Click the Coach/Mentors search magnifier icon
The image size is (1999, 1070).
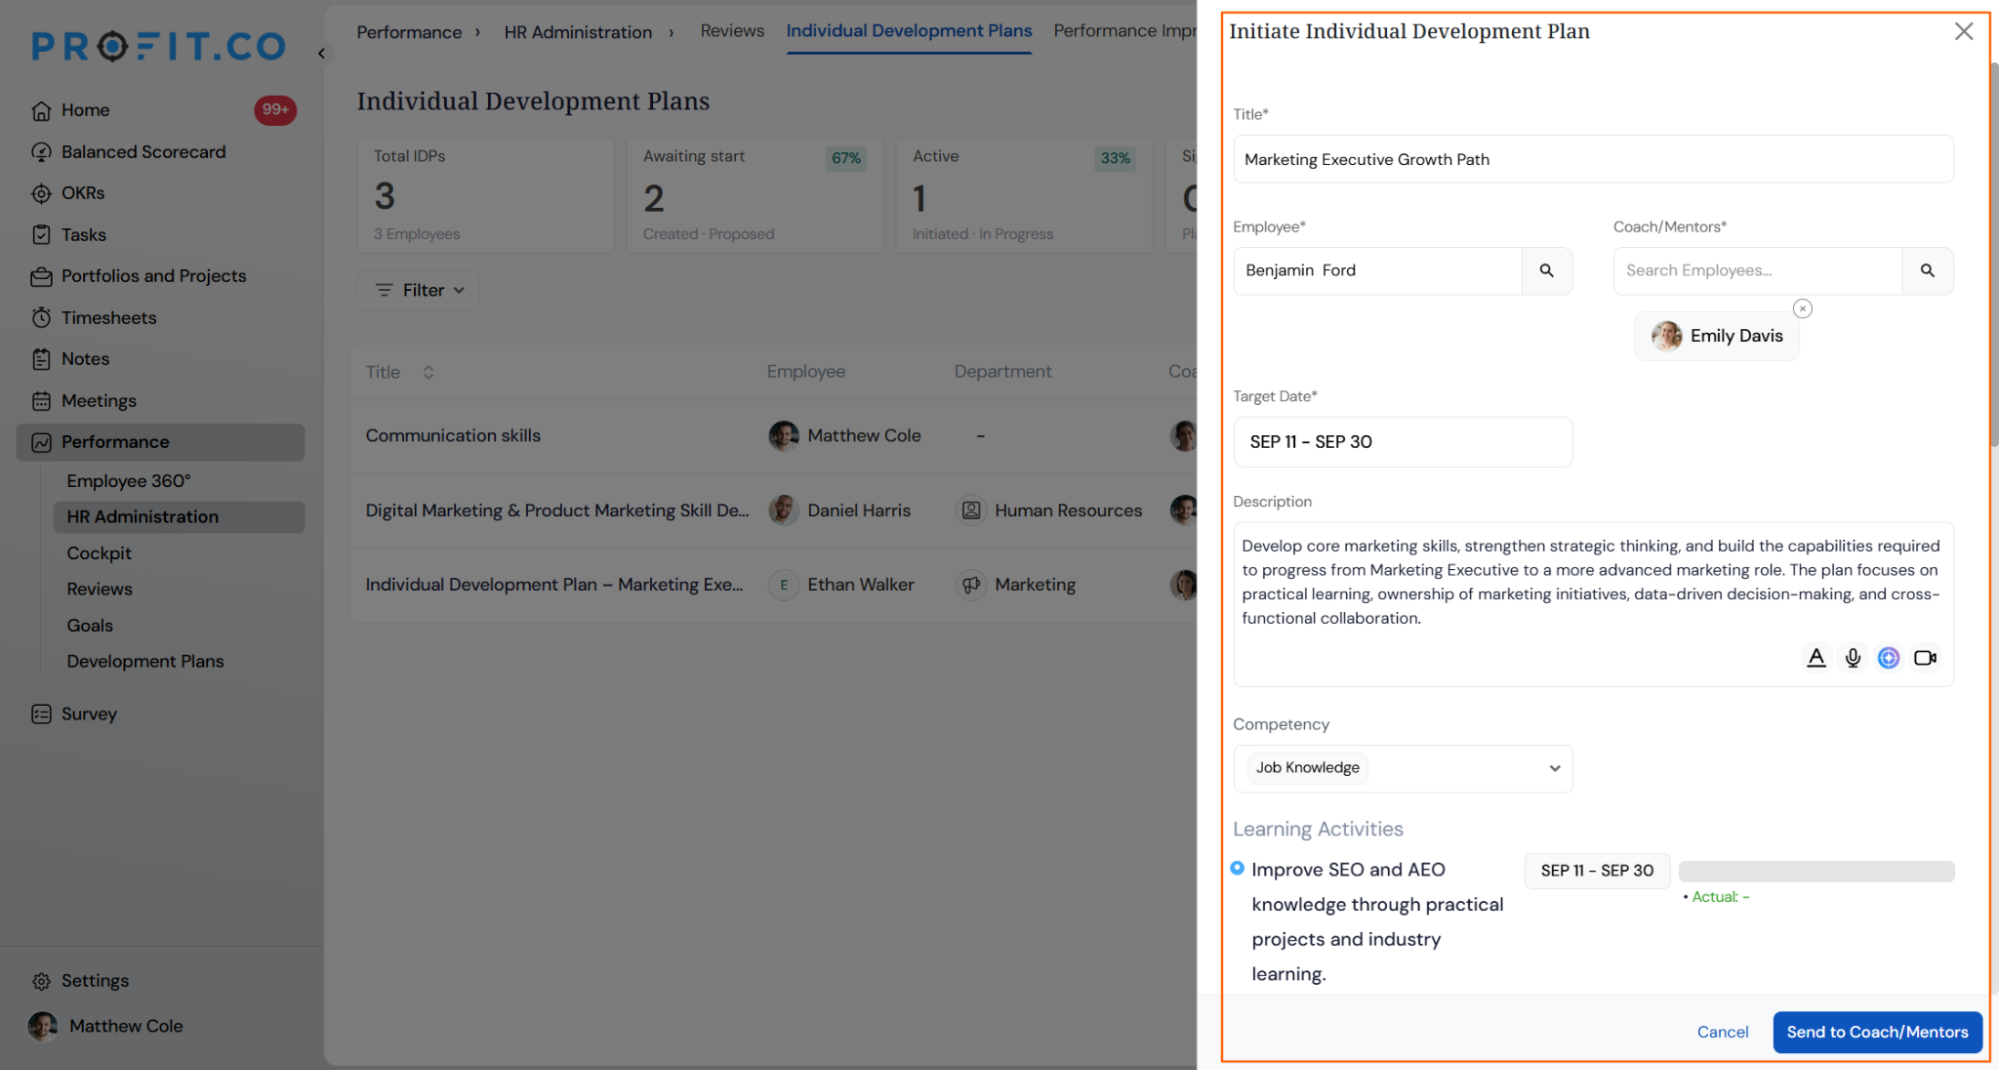point(1927,271)
